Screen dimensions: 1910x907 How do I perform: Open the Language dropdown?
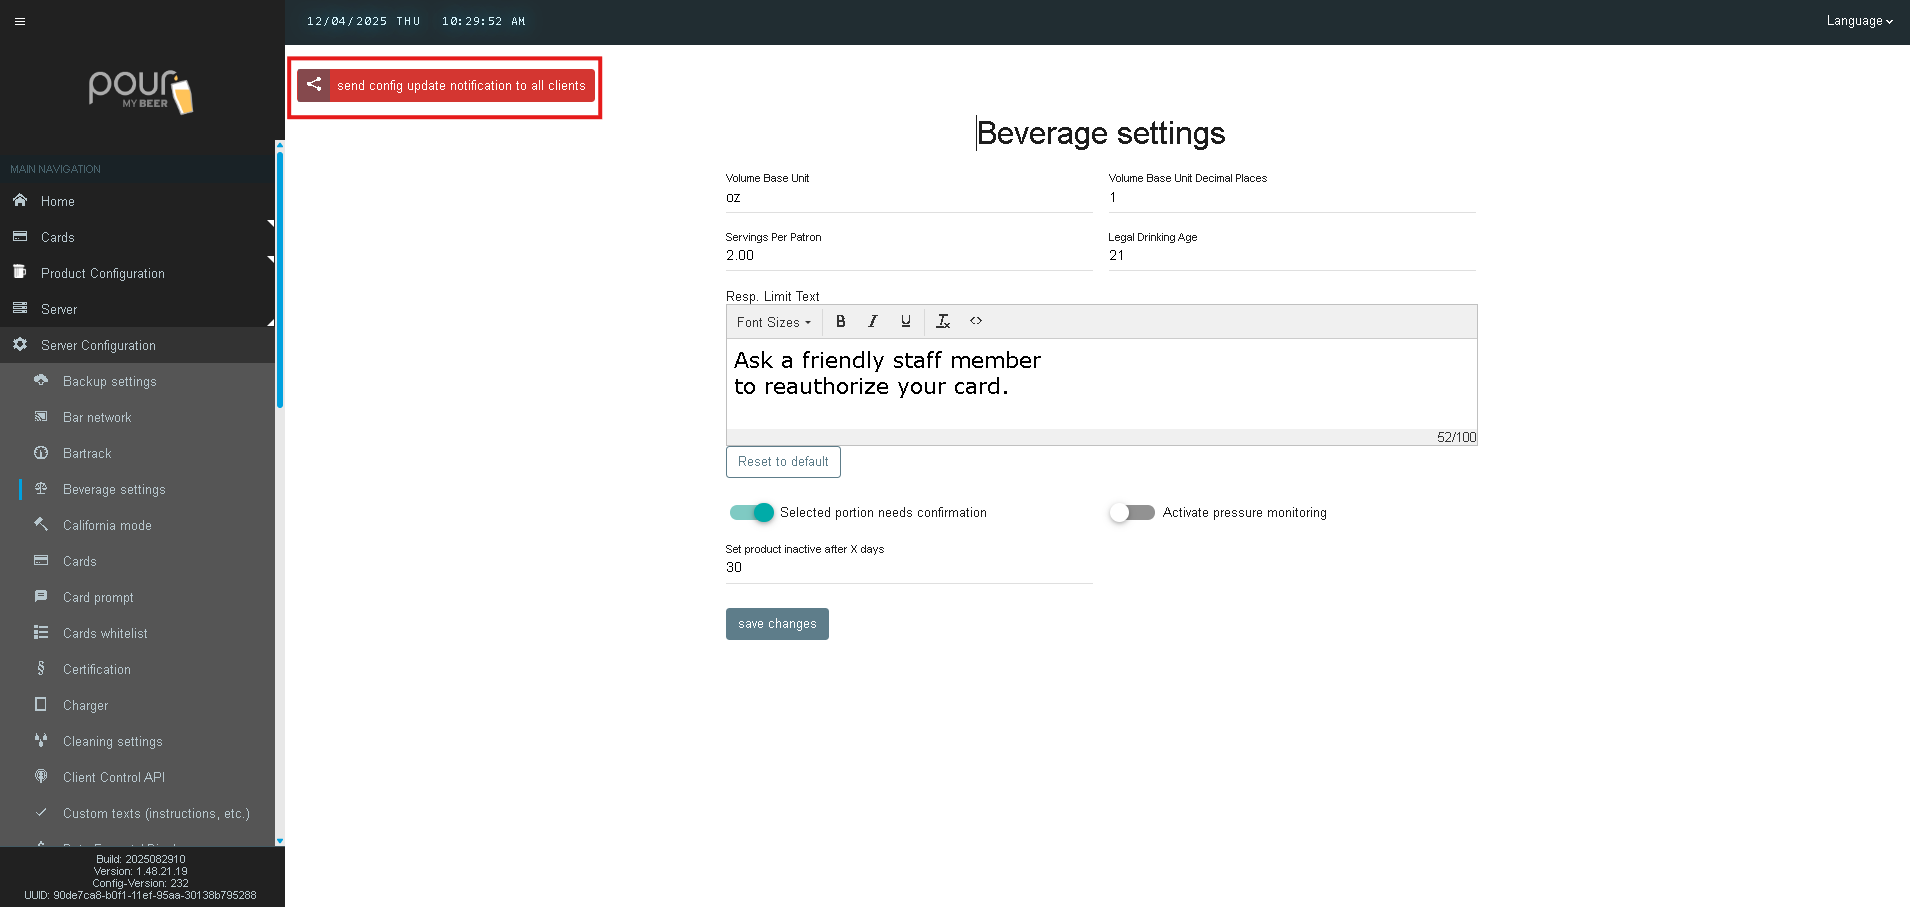click(x=1858, y=21)
